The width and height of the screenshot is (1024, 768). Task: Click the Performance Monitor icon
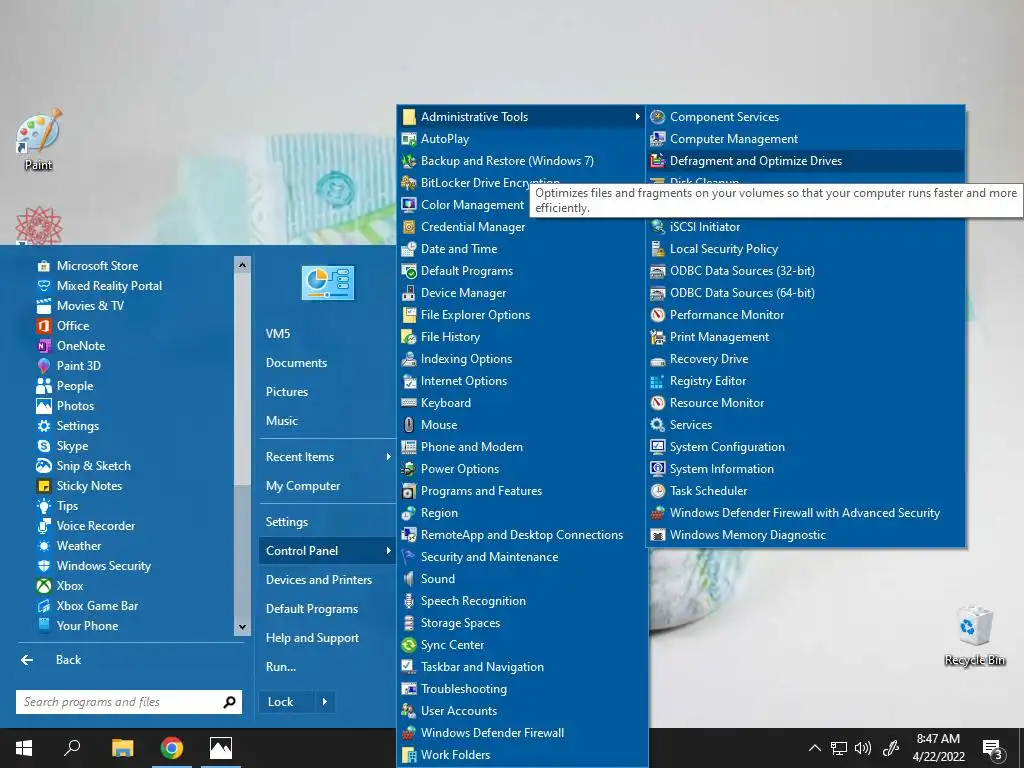click(x=658, y=315)
